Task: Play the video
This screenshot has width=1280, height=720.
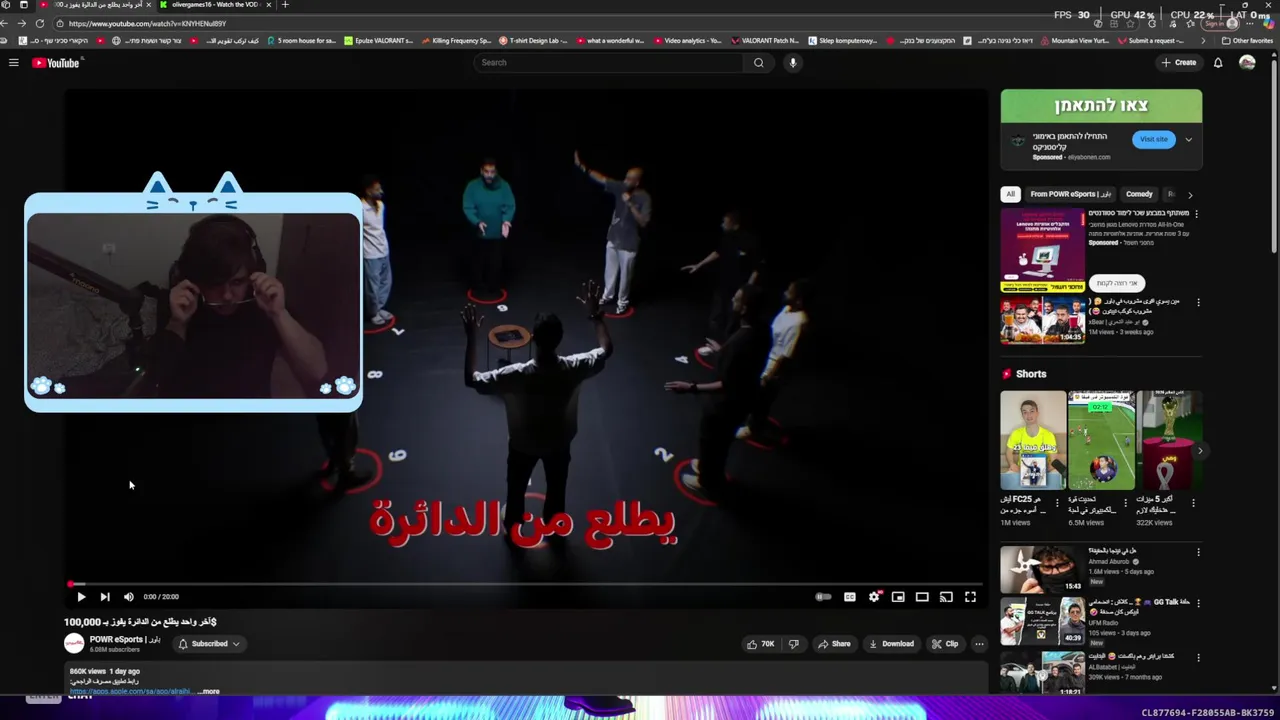Action: pyautogui.click(x=81, y=597)
